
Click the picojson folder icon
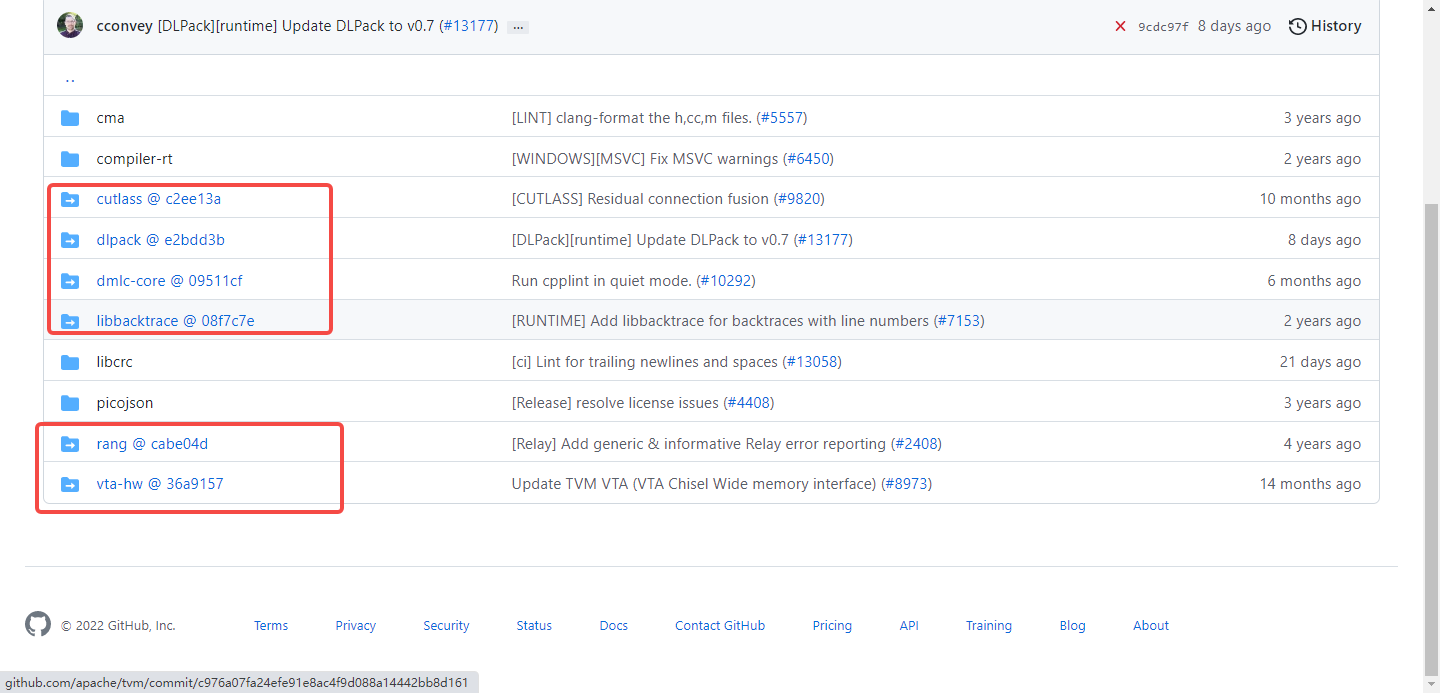pos(70,403)
